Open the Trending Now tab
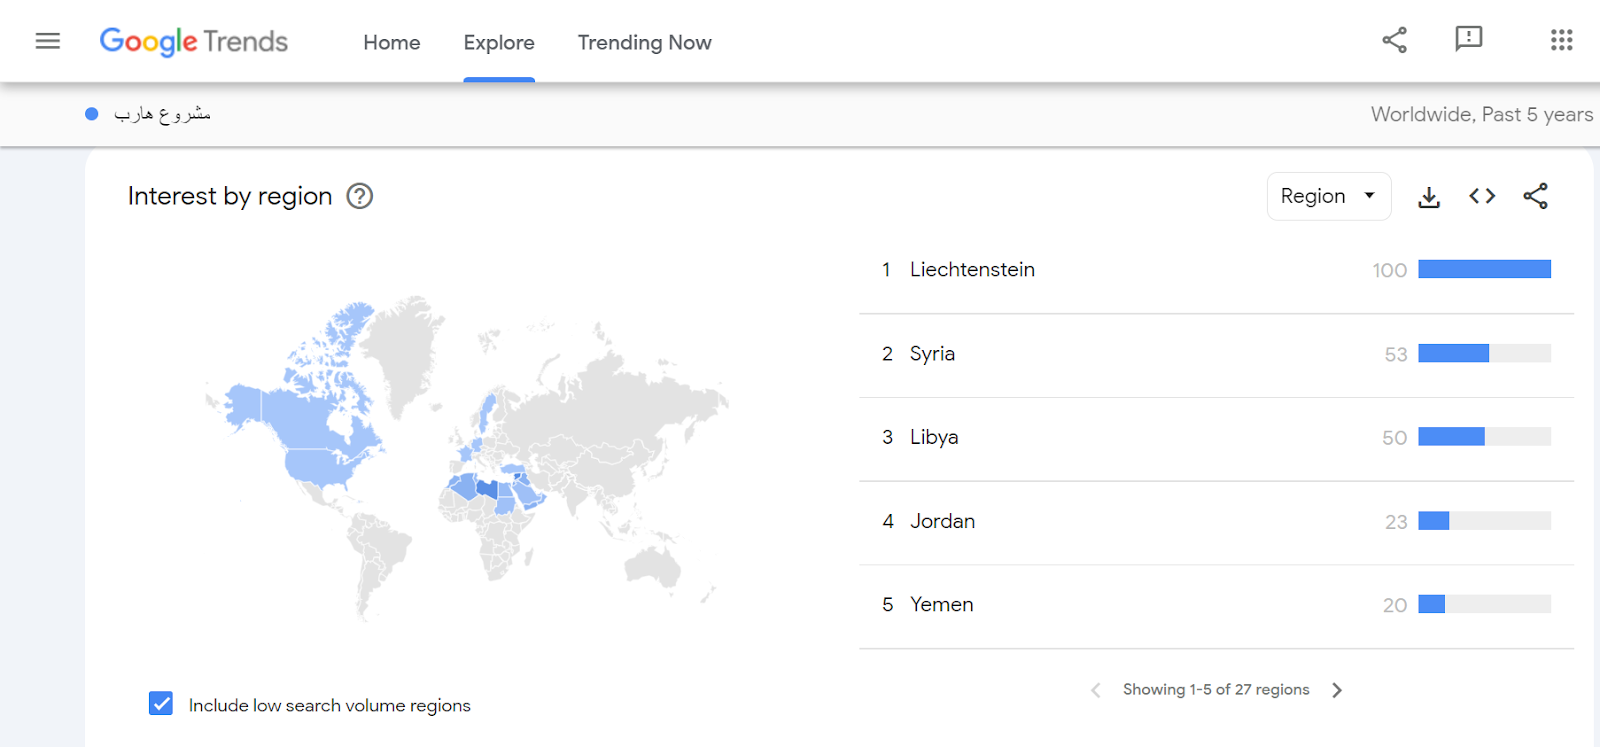 (x=644, y=43)
